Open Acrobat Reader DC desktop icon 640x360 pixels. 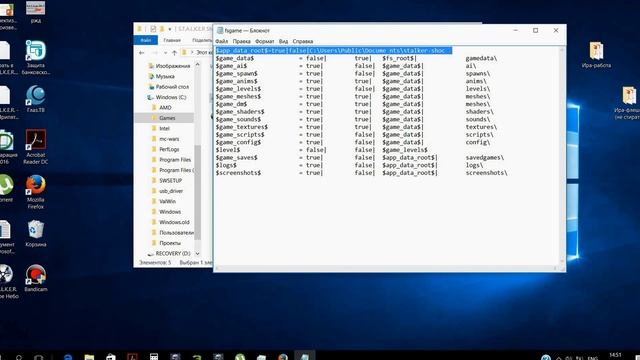[36, 147]
